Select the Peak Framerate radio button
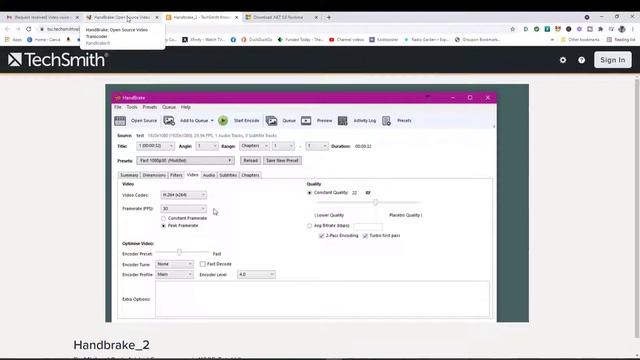Image resolution: width=640 pixels, height=360 pixels. tap(164, 226)
